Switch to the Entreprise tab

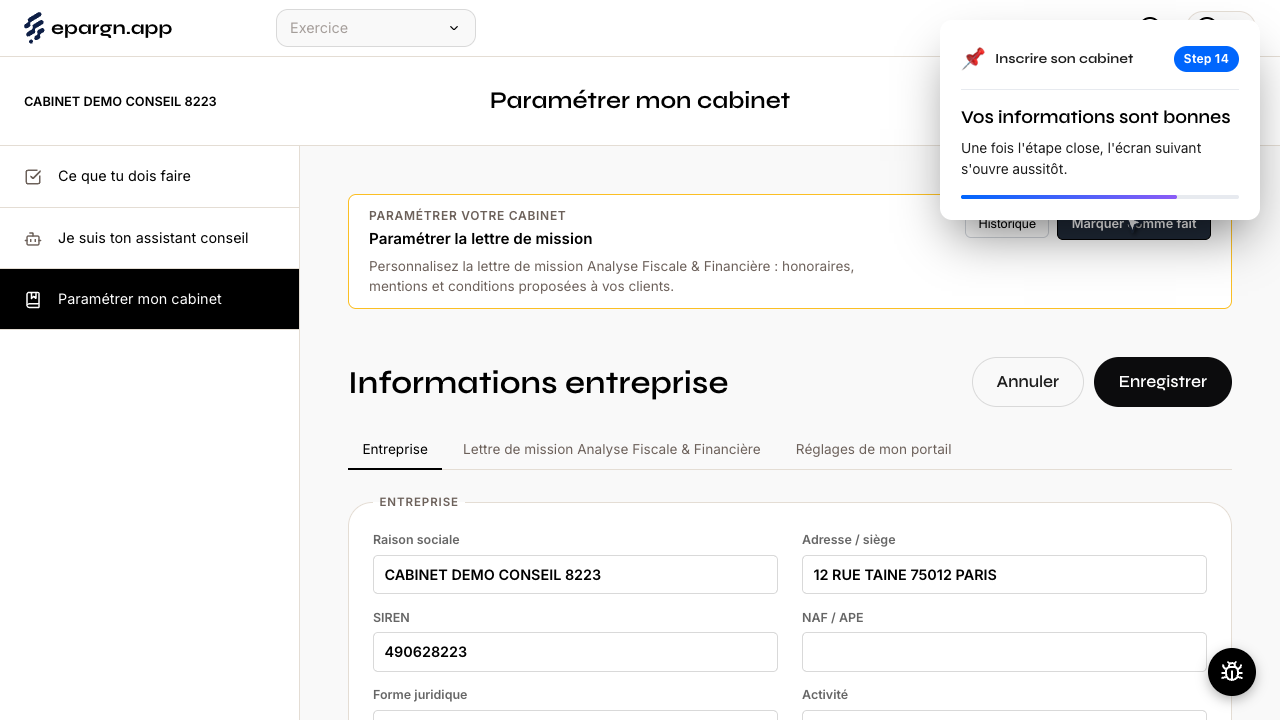point(395,450)
